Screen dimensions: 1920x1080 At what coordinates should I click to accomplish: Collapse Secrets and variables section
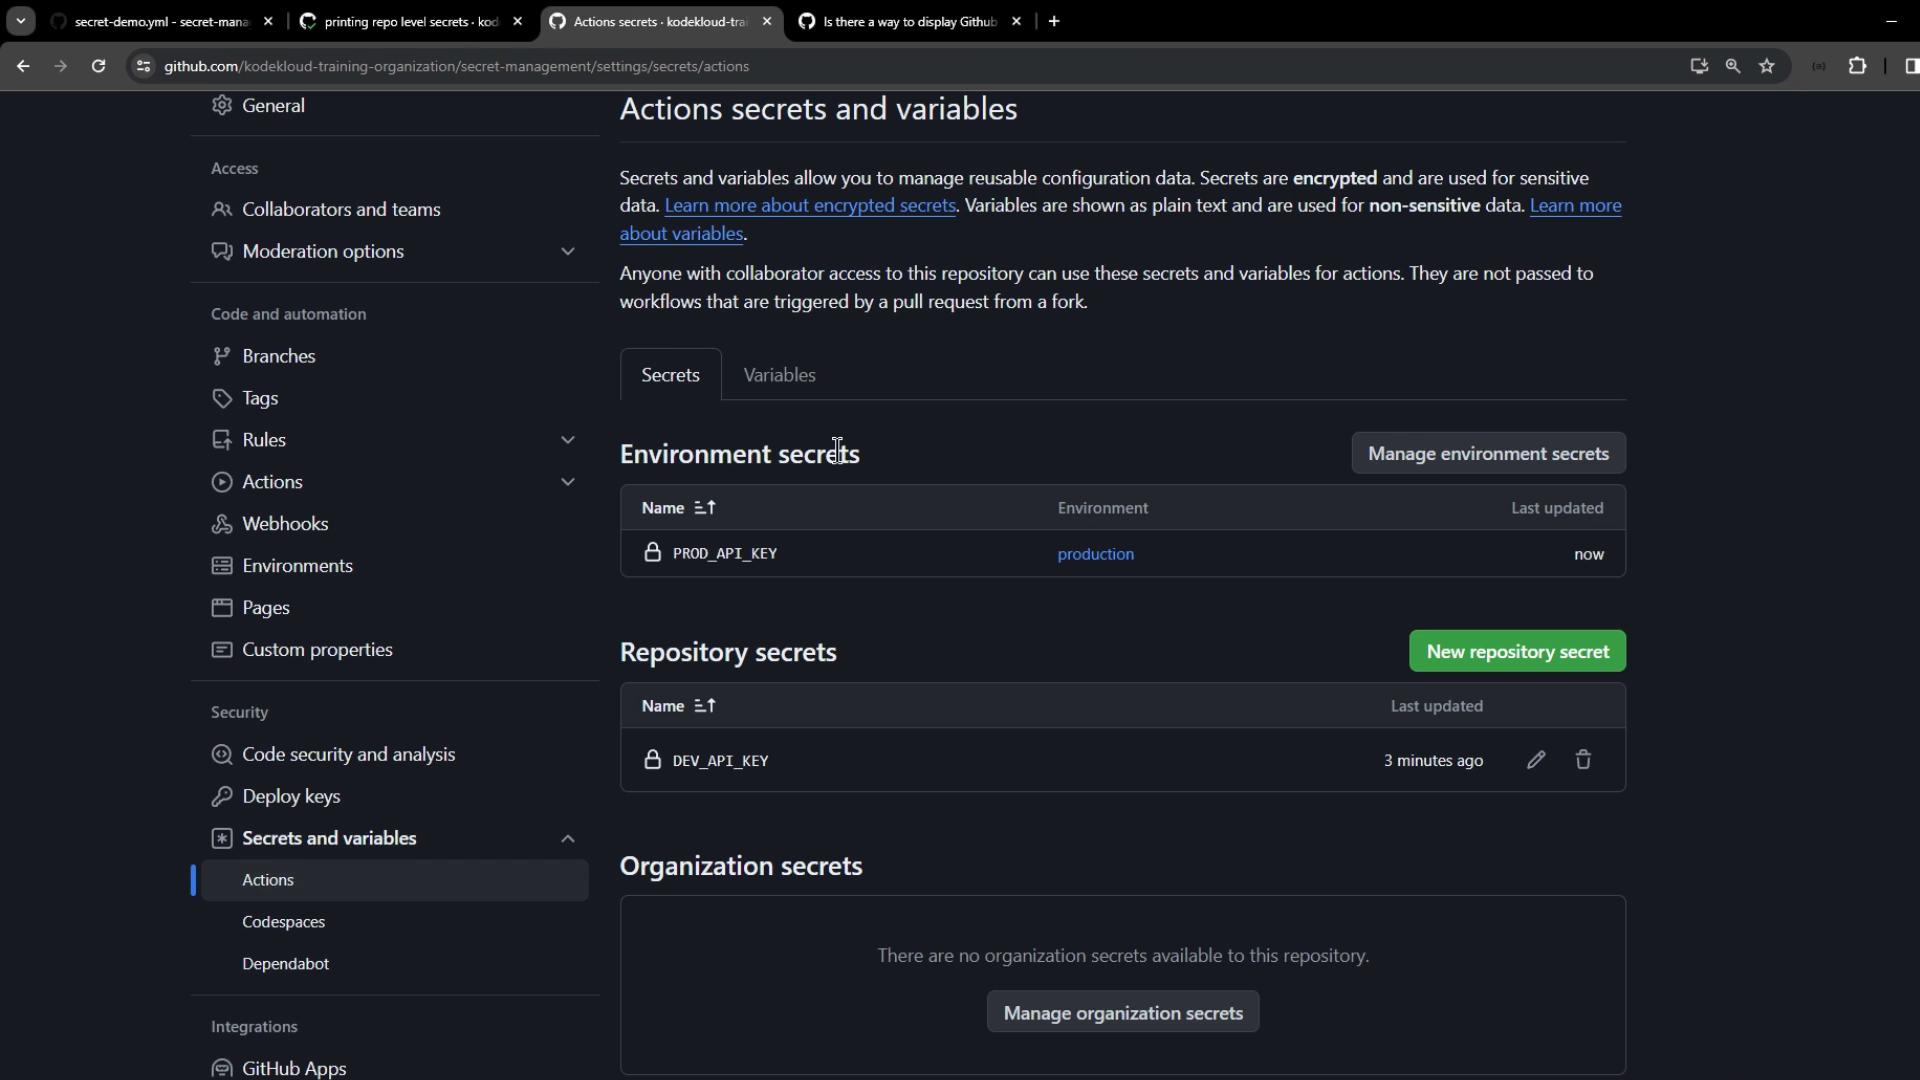point(567,838)
